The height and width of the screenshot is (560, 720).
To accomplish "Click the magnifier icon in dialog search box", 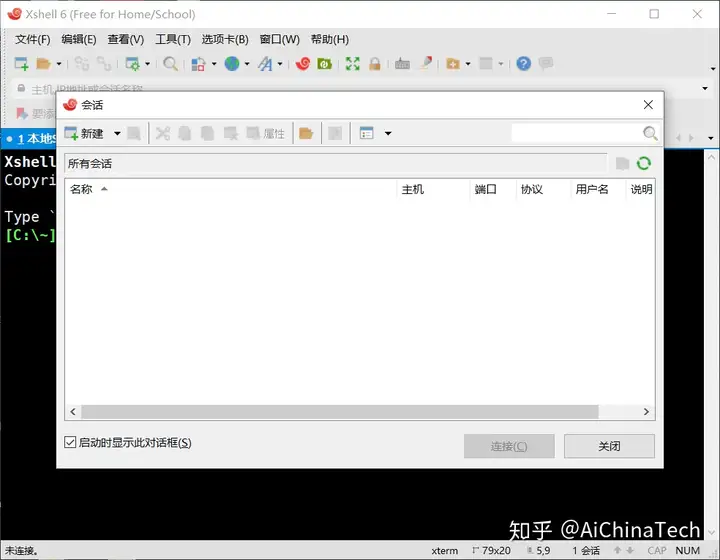I will coord(650,134).
